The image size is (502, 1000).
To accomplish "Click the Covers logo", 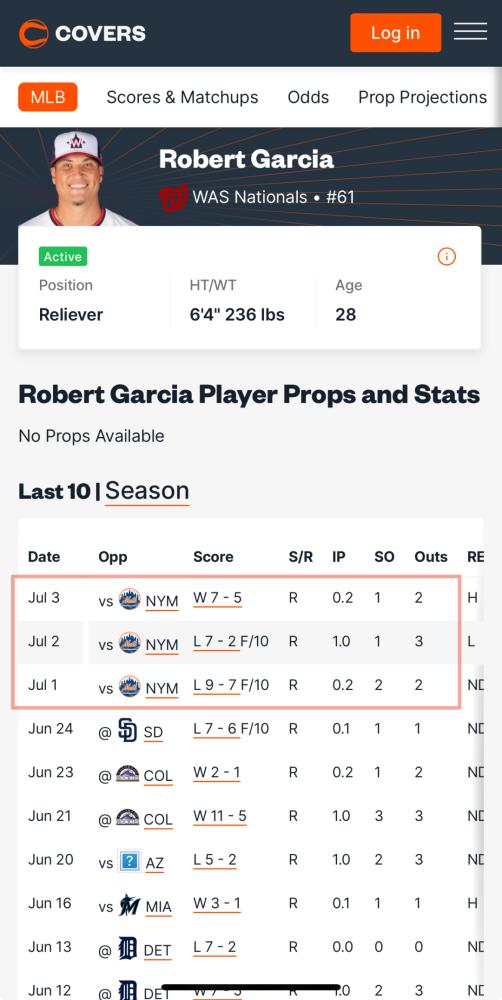I will 82,33.
